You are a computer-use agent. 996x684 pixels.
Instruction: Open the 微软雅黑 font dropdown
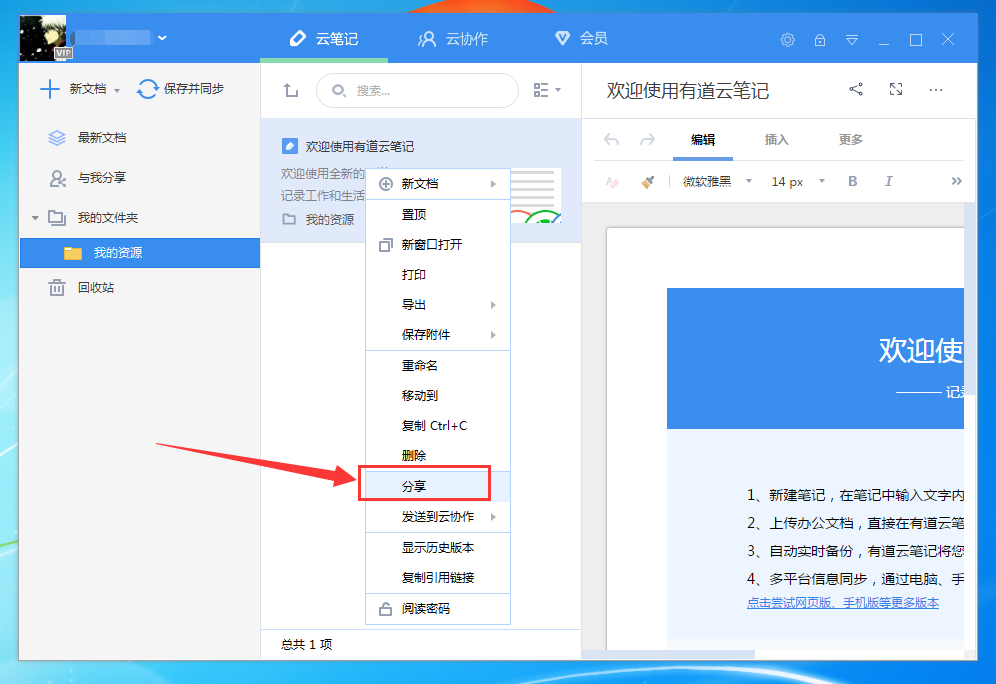point(717,182)
